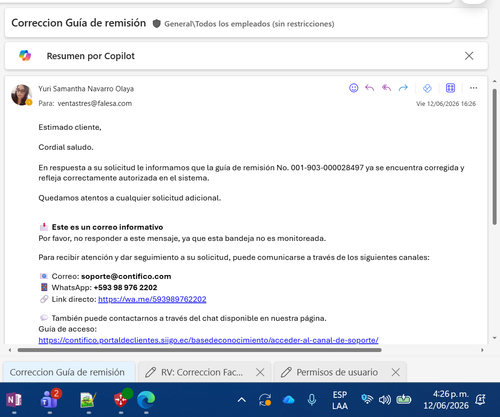This screenshot has height=417, width=500.
Task: Click General\Todos los empleados sensitivity label
Action: pos(249,24)
